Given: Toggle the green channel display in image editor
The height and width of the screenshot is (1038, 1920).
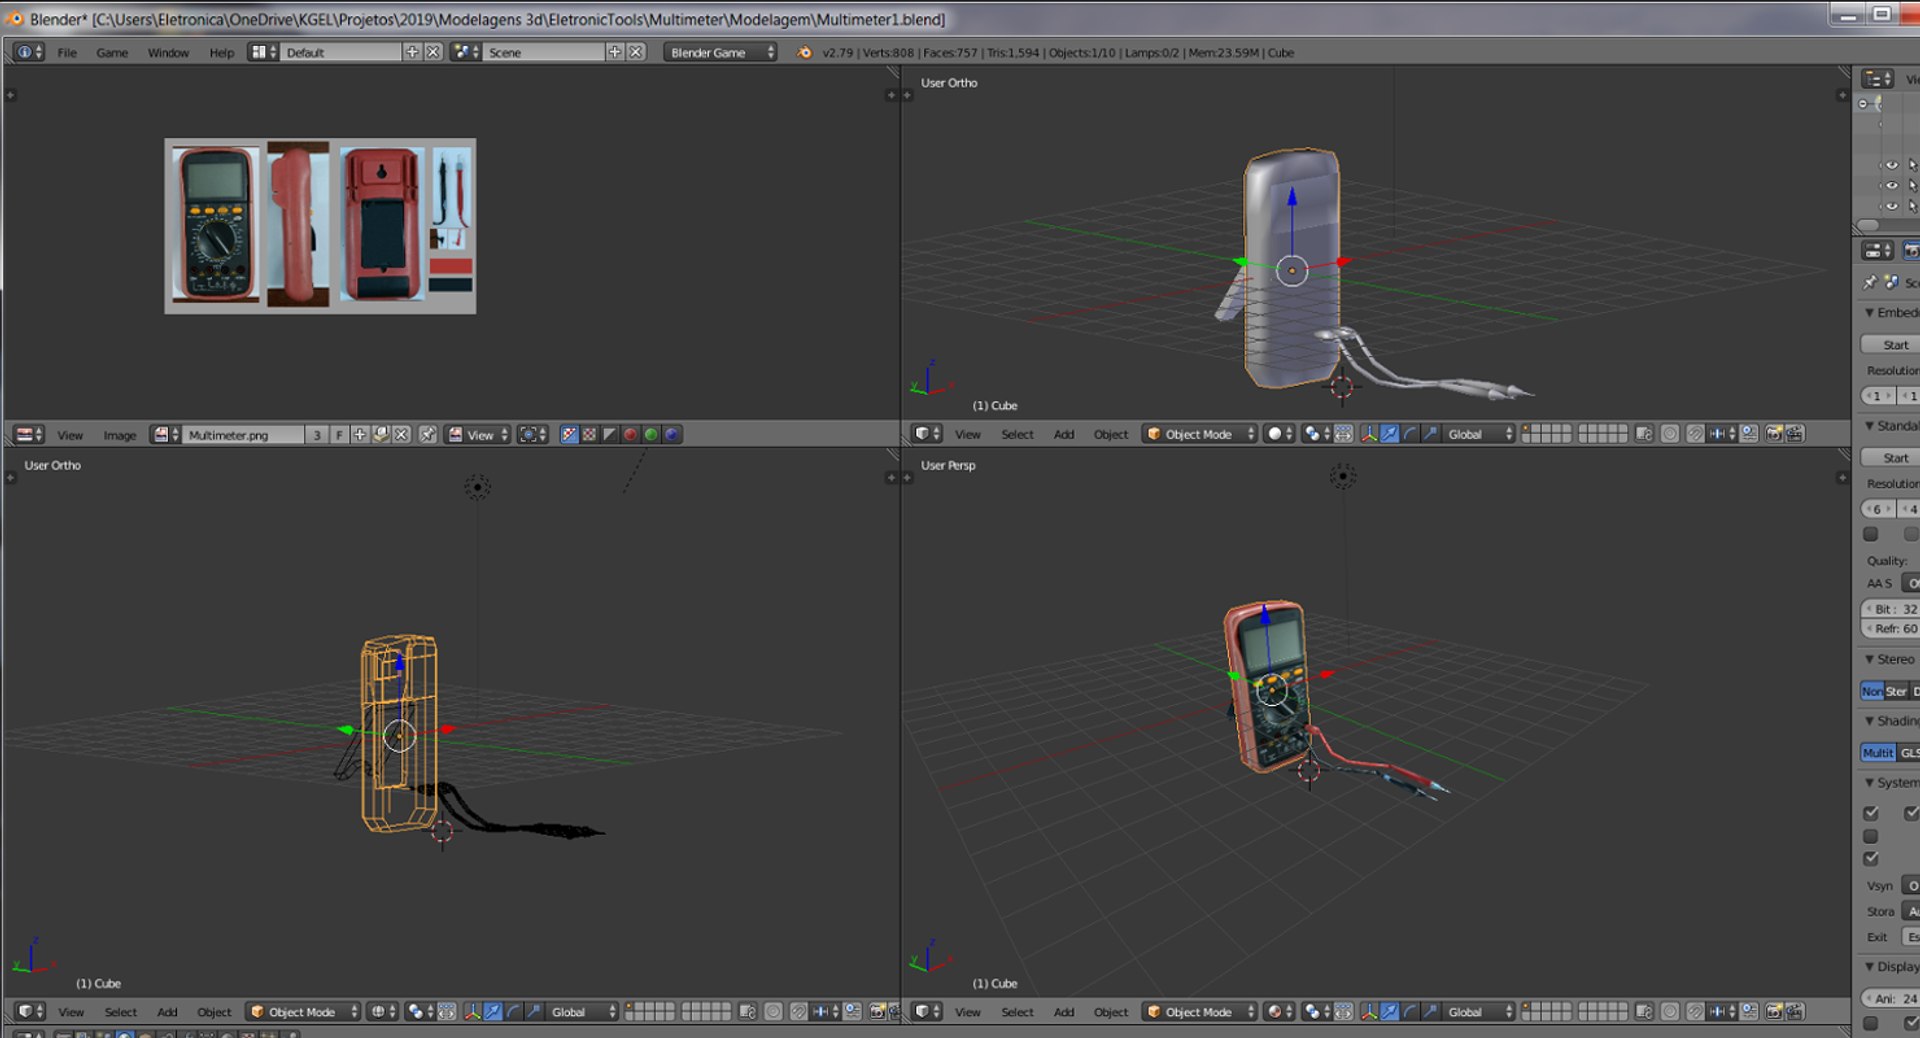Looking at the screenshot, I should click(x=651, y=435).
